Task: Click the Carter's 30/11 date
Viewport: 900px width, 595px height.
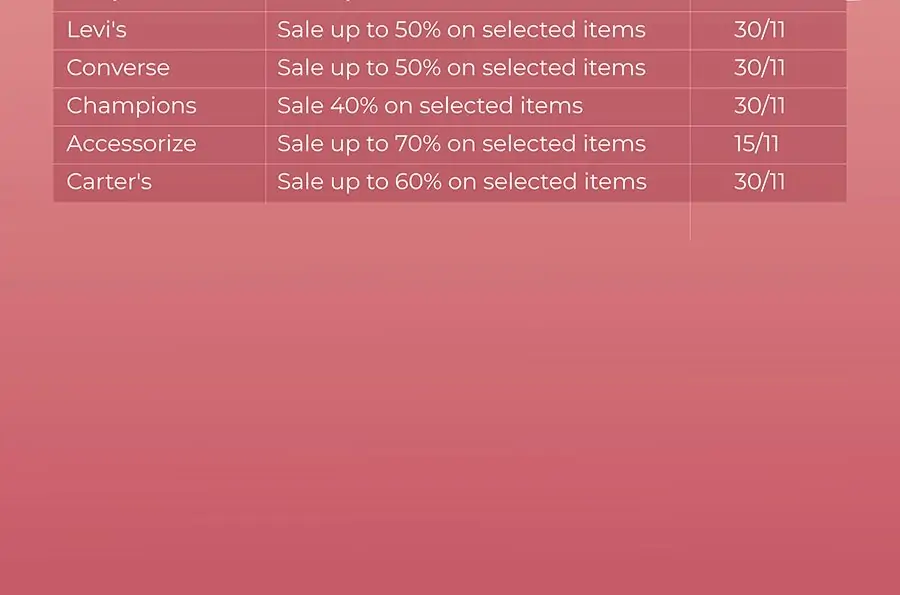Action: [x=759, y=182]
